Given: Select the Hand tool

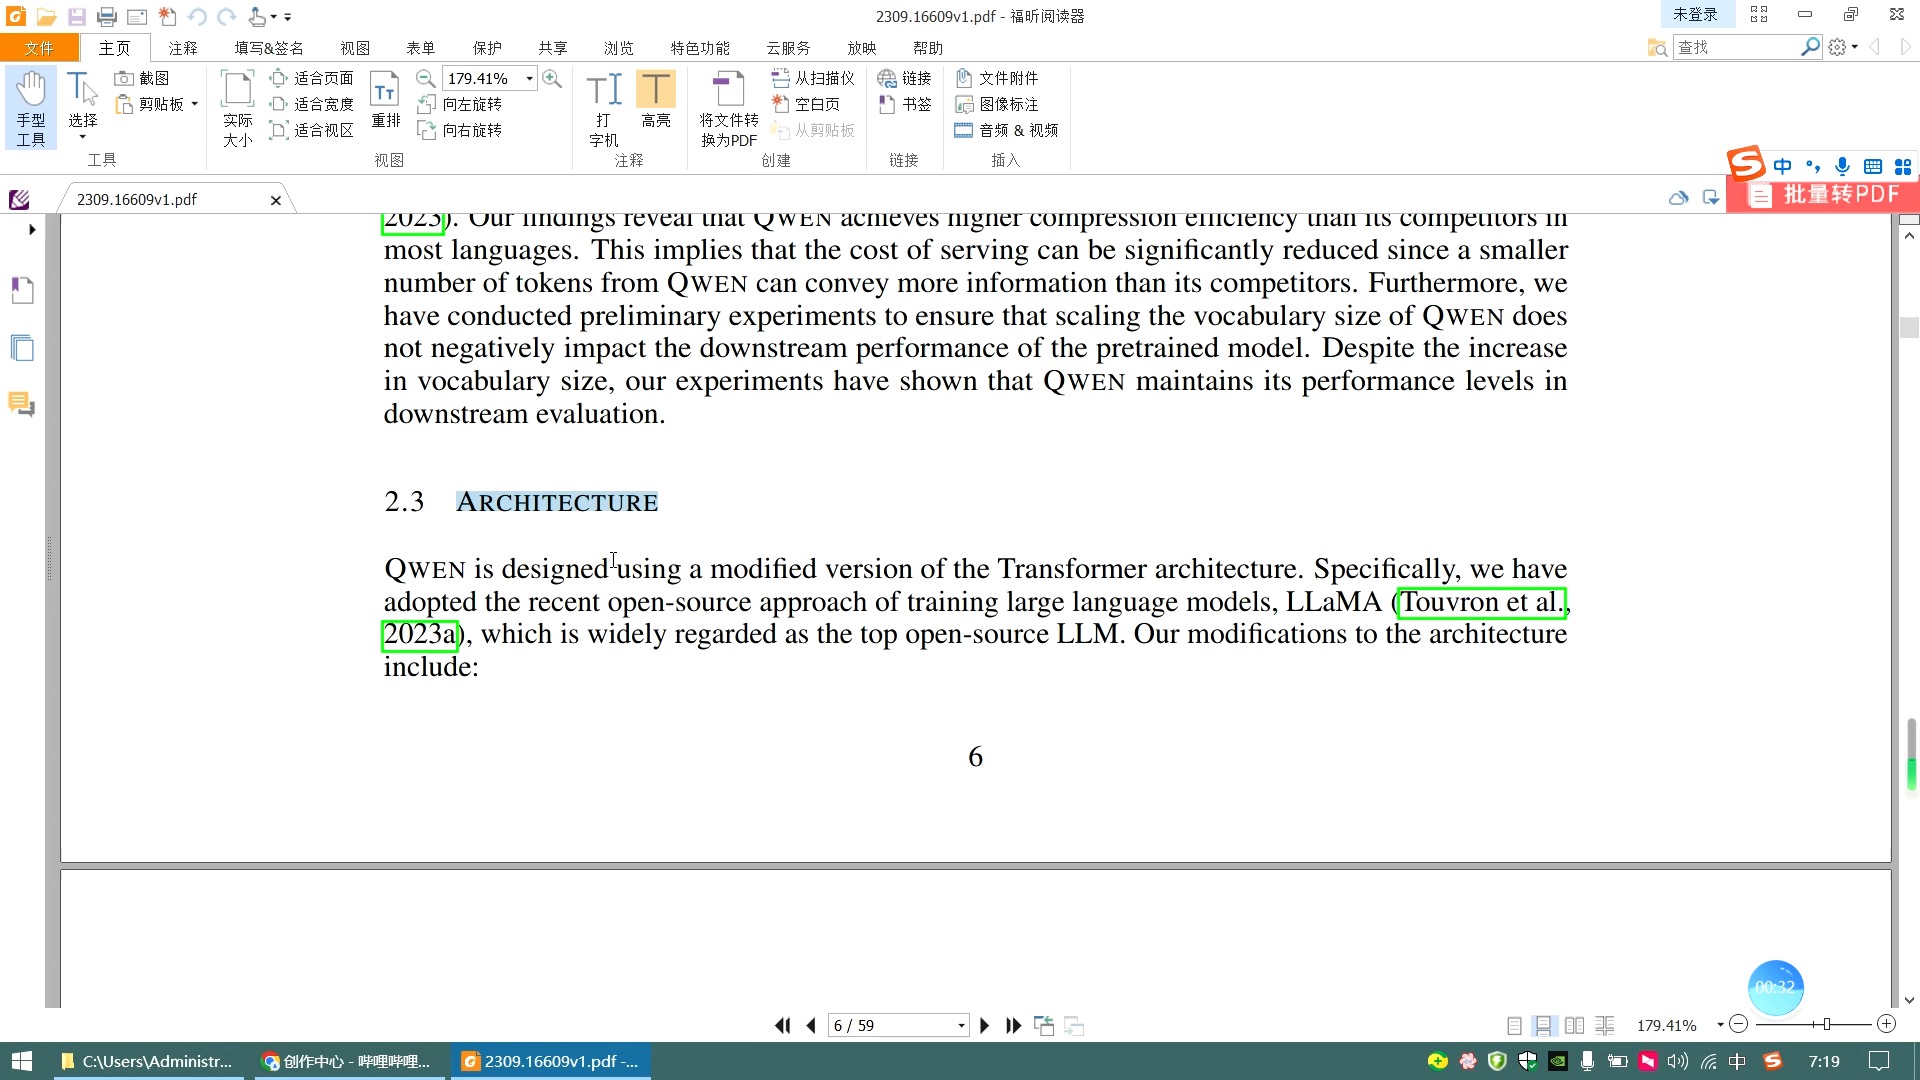Looking at the screenshot, I should click(31, 108).
